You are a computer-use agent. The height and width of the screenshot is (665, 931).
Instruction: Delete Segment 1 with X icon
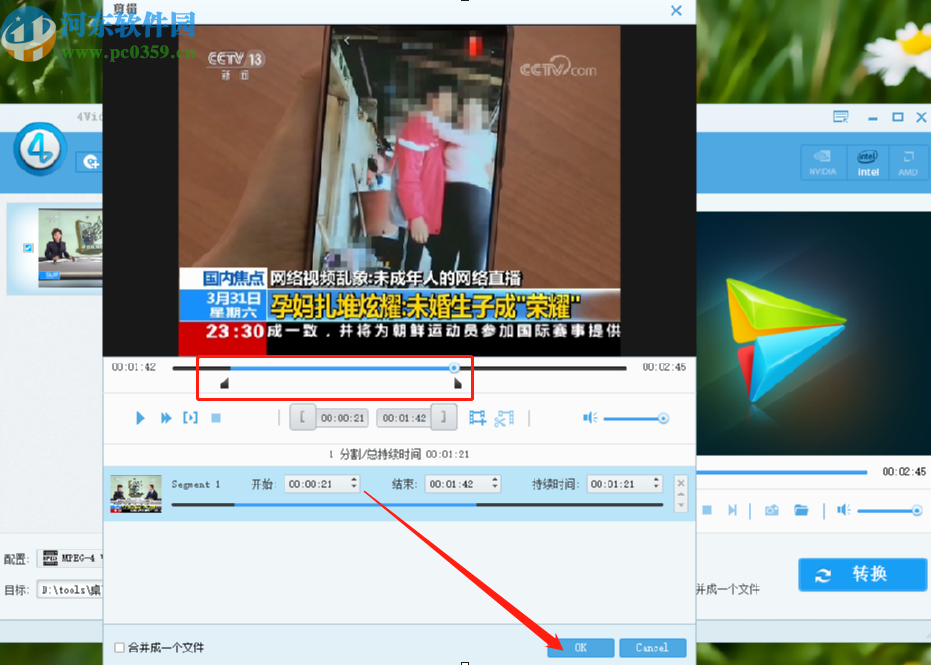point(681,482)
